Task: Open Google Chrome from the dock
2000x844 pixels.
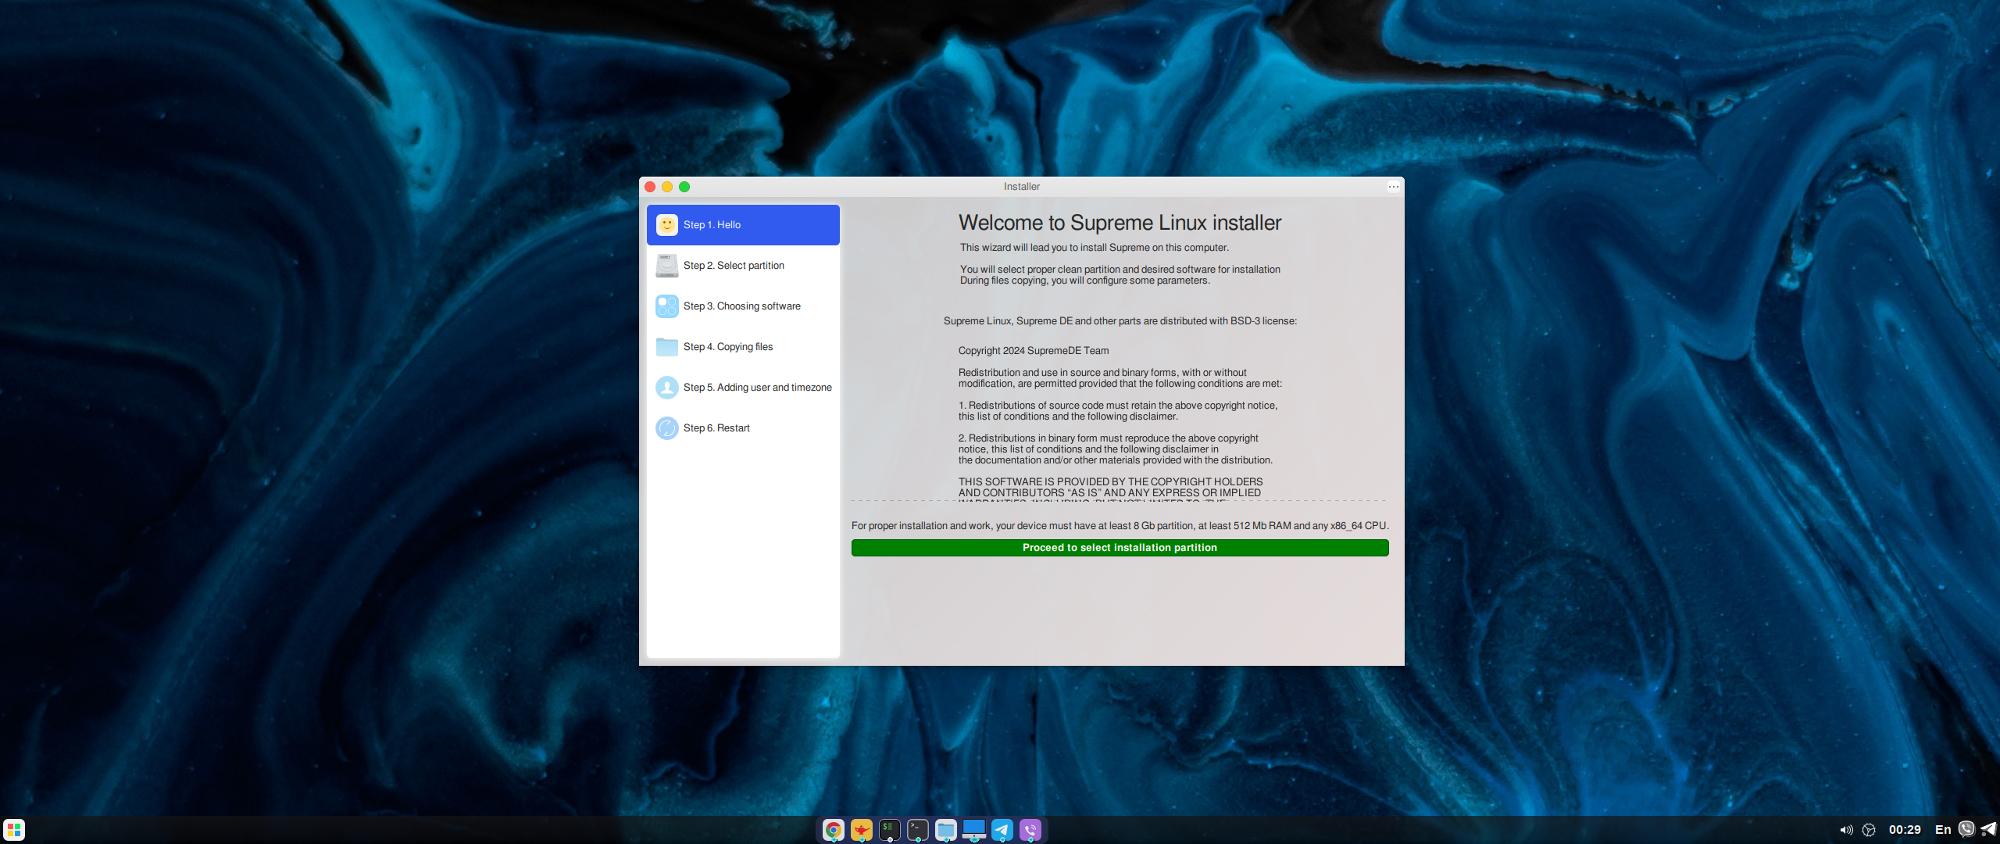Action: (x=833, y=829)
